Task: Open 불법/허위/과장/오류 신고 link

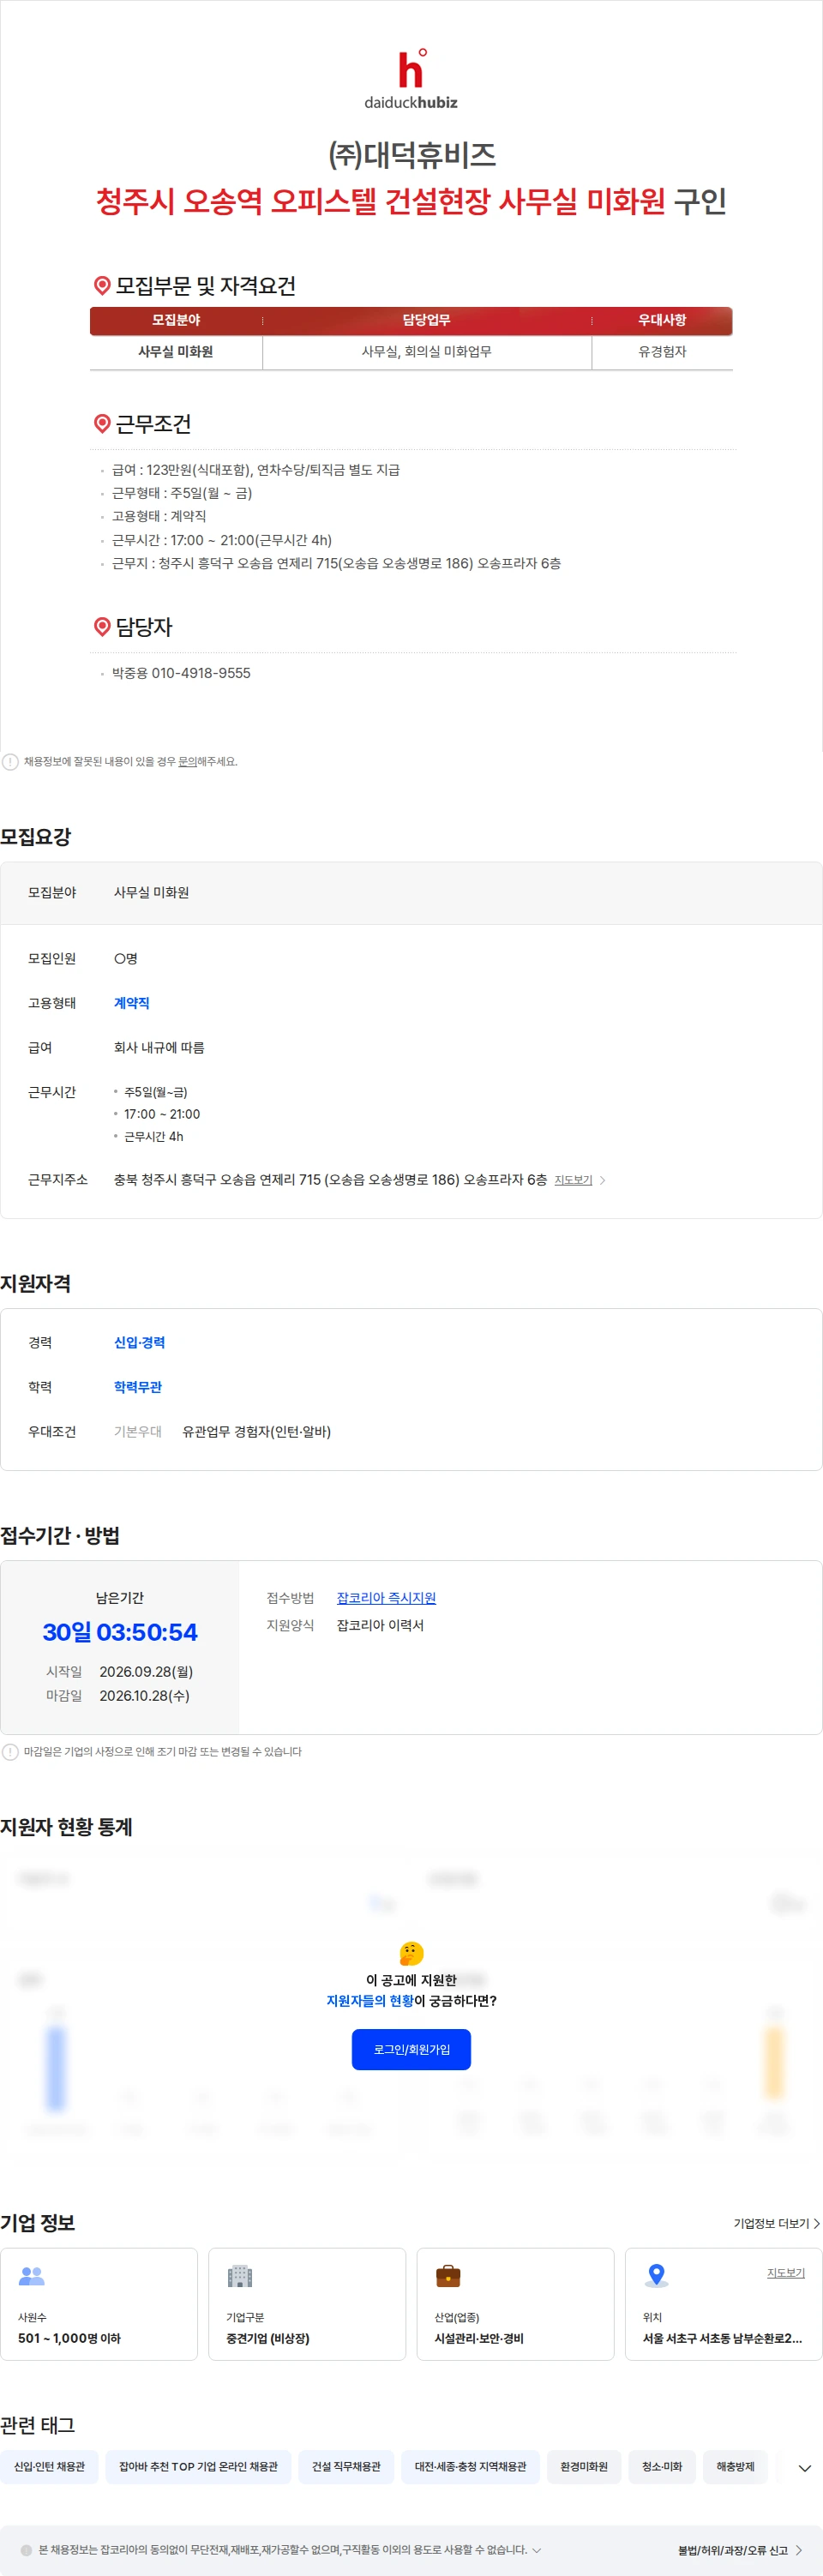Action: tap(740, 2550)
